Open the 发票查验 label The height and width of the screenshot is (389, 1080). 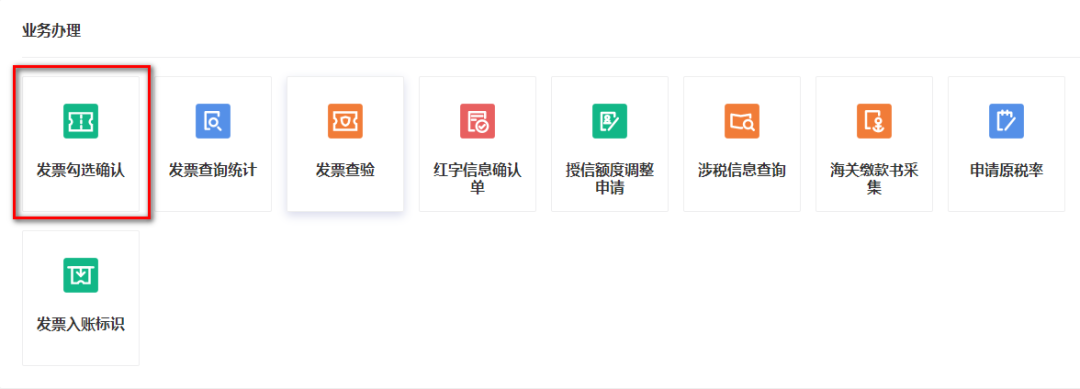[x=345, y=170]
